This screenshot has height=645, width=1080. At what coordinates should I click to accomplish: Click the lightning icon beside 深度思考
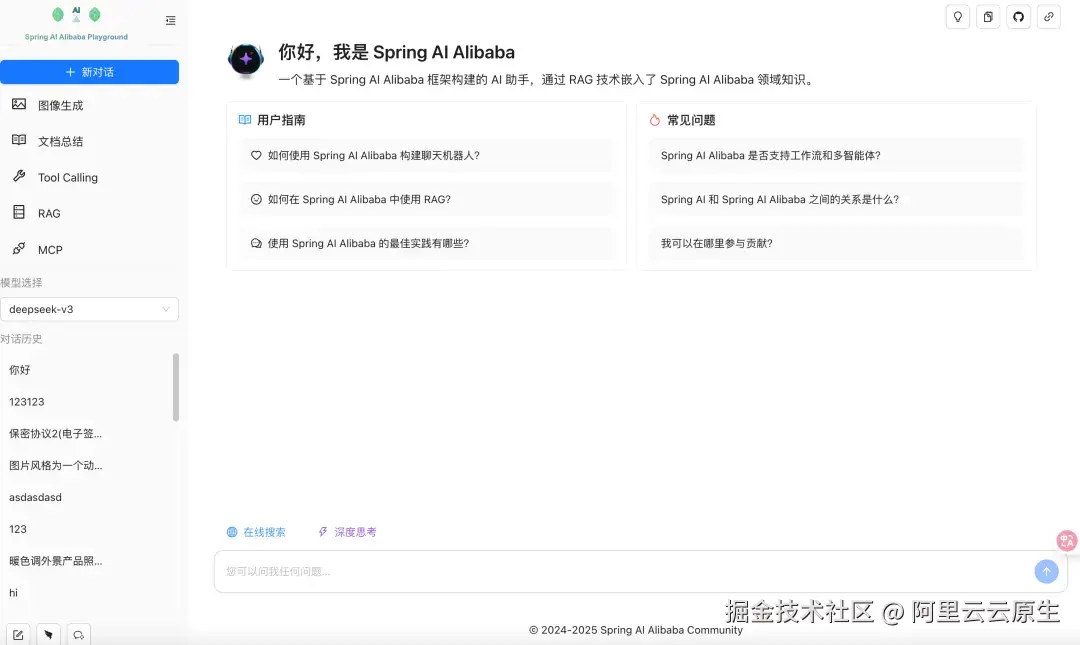[x=322, y=532]
